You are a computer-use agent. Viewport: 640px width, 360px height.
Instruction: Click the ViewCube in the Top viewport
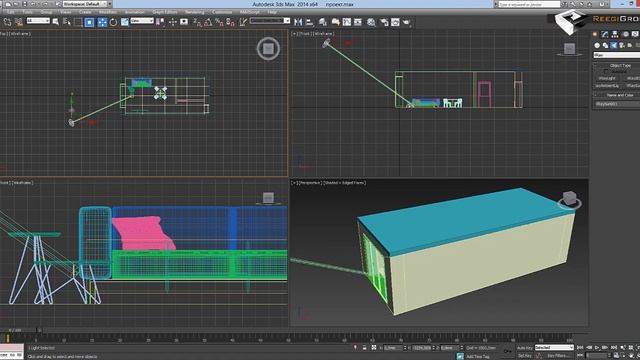point(268,49)
